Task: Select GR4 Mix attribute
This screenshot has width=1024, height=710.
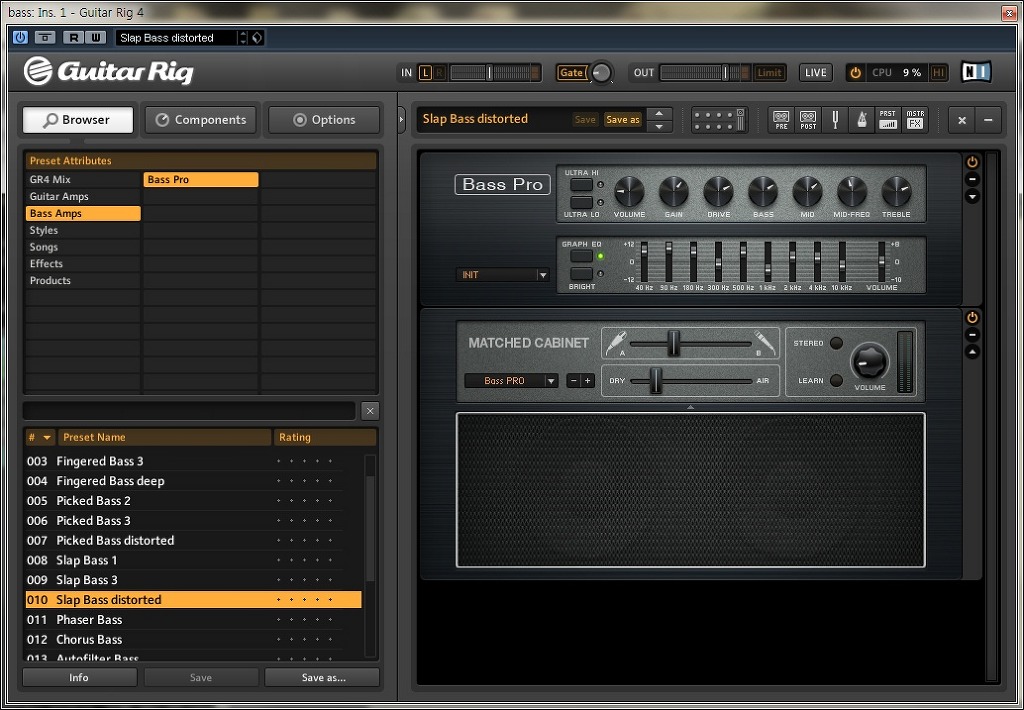Action: pyautogui.click(x=83, y=180)
